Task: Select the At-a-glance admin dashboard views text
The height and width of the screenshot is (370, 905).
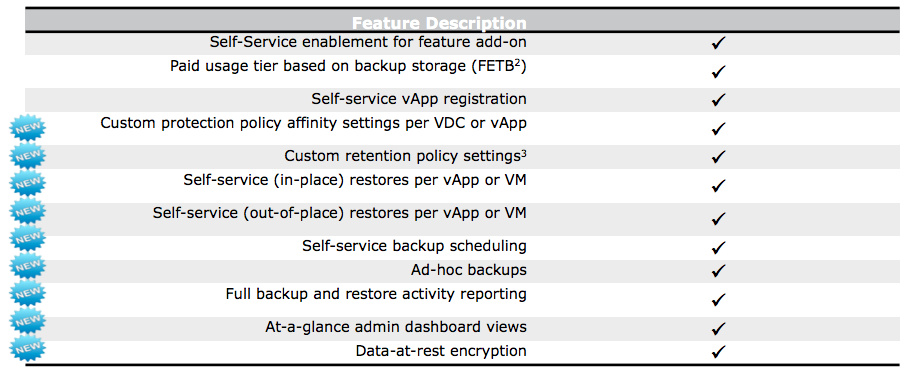Action: tap(396, 327)
